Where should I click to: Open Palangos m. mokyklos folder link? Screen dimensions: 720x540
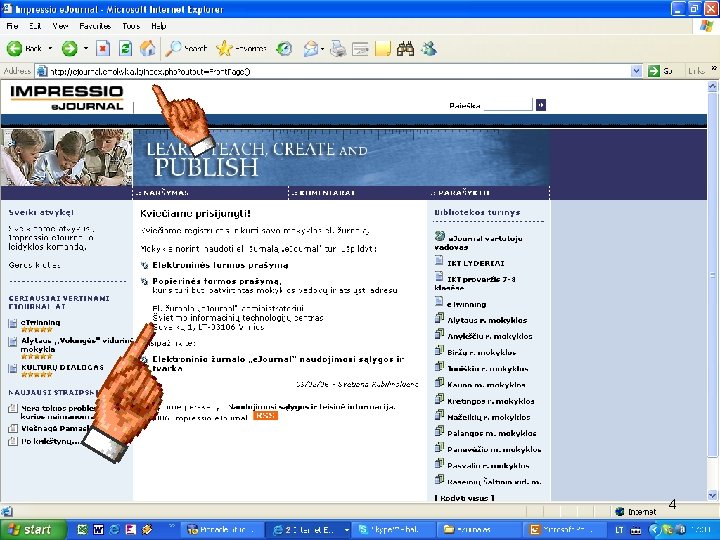(492, 433)
